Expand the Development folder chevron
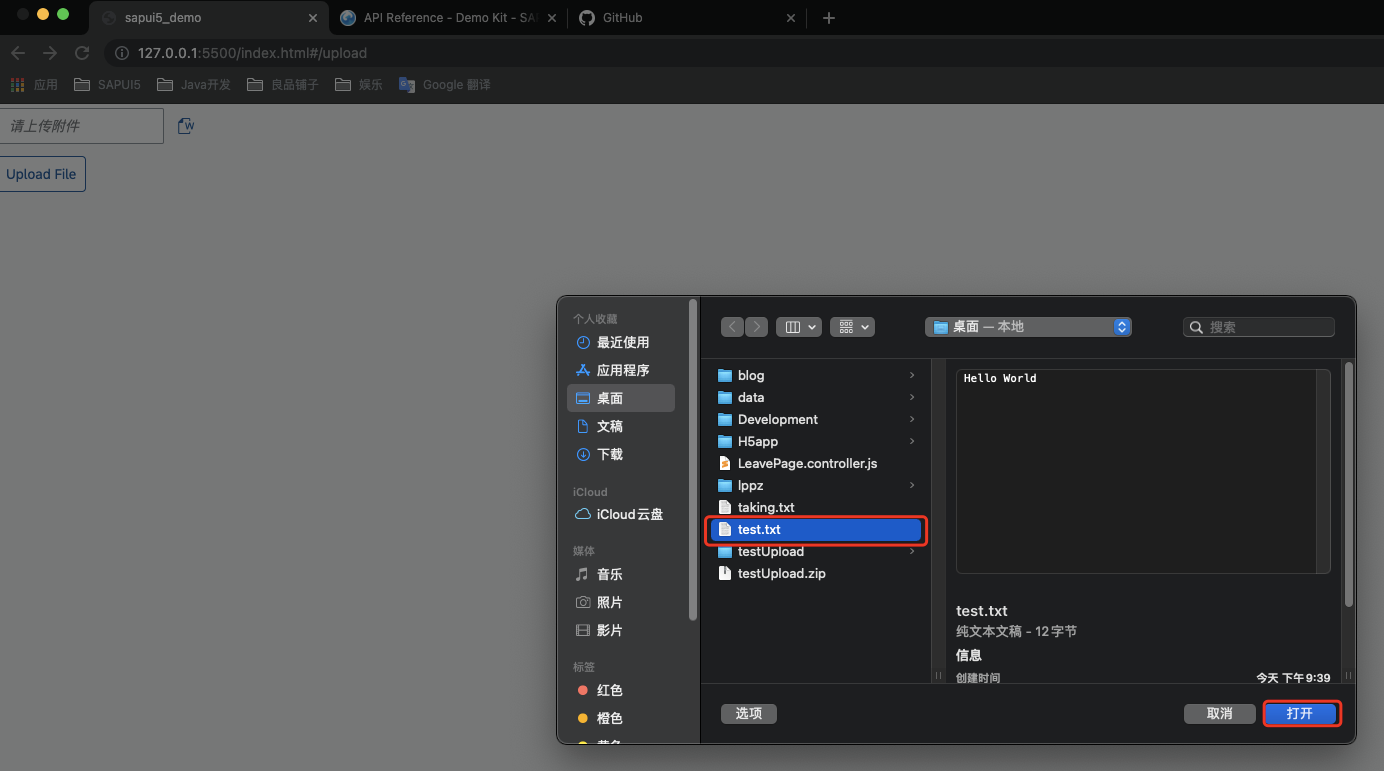Image resolution: width=1384 pixels, height=771 pixels. [912, 419]
